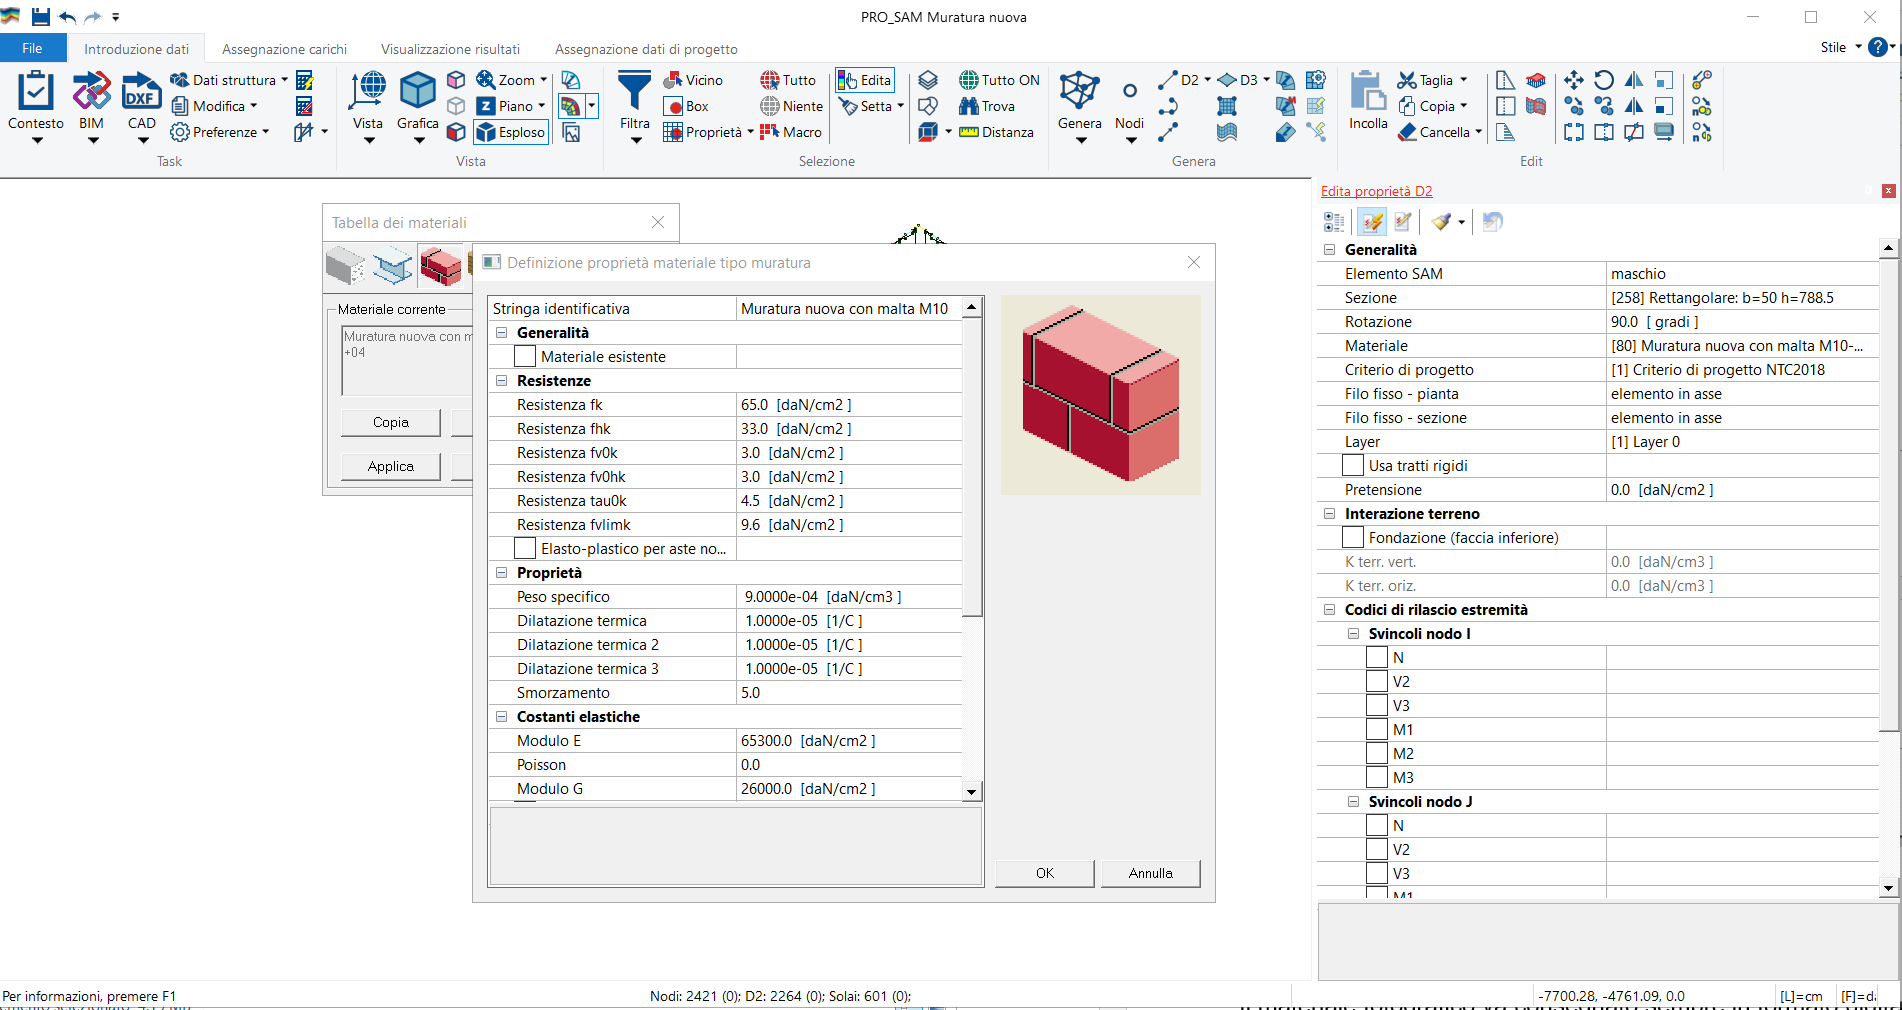Collapse the Resistenze section
This screenshot has width=1902, height=1010.
502,381
